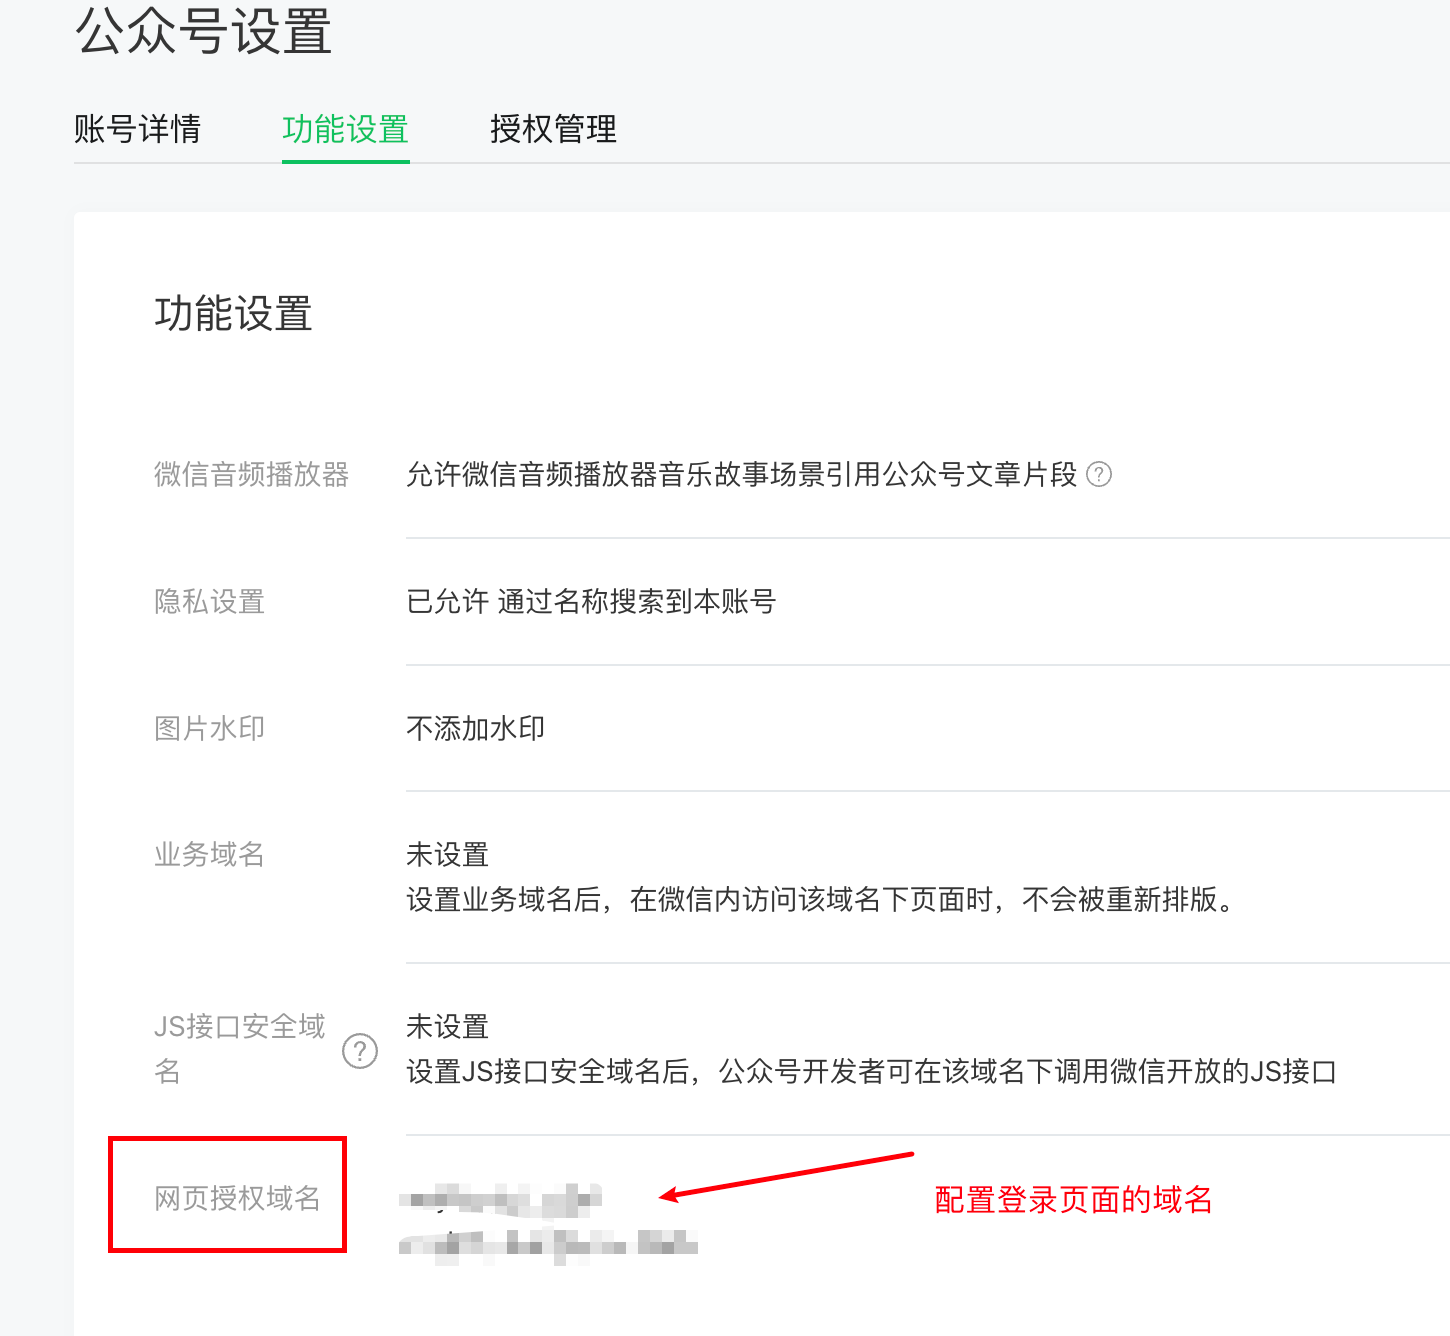
Task: Select the 功能设置 tab
Action: 345,129
